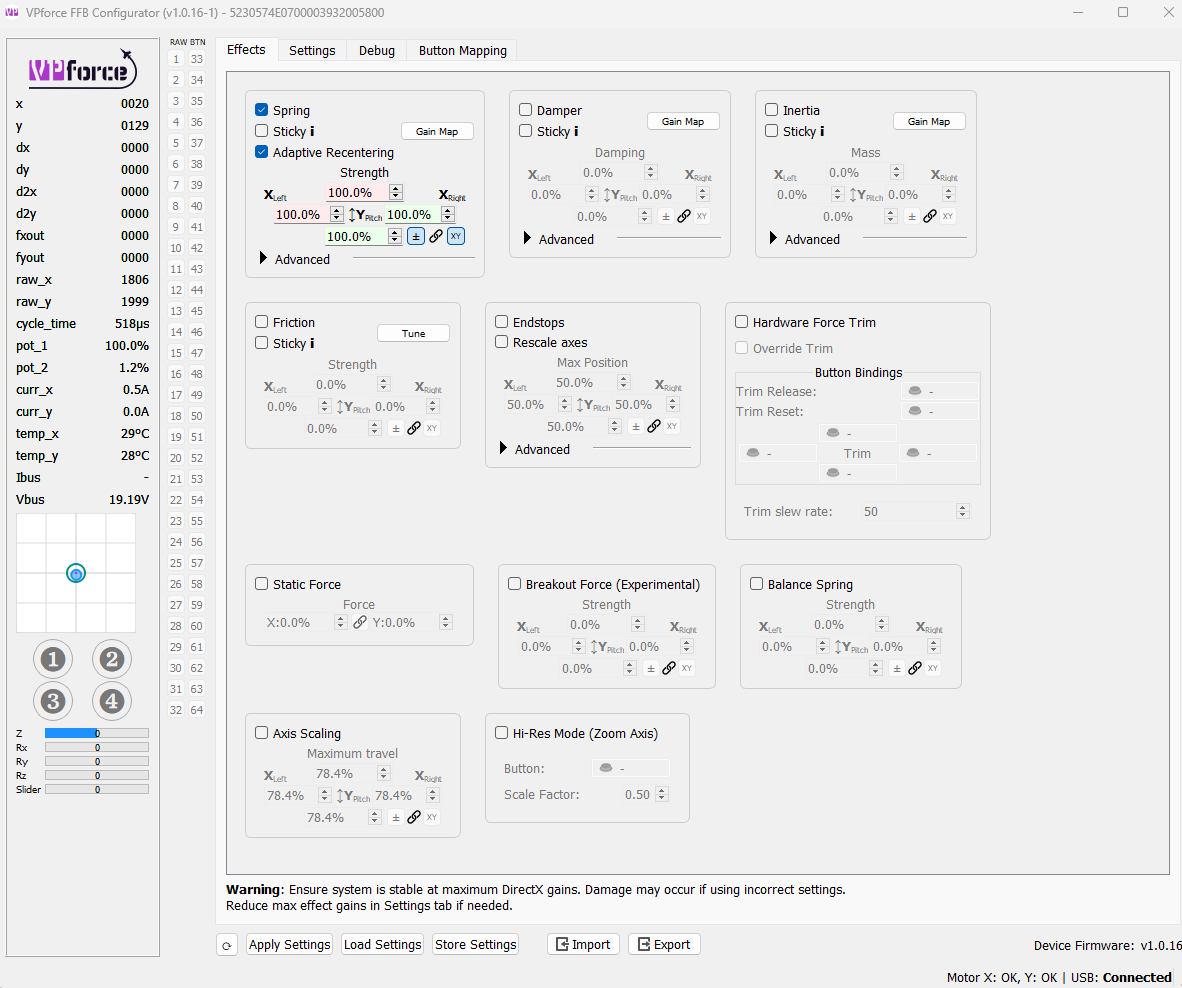Screen dimensions: 1182x988
Task: Switch to the Effects tab
Action: pos(246,50)
